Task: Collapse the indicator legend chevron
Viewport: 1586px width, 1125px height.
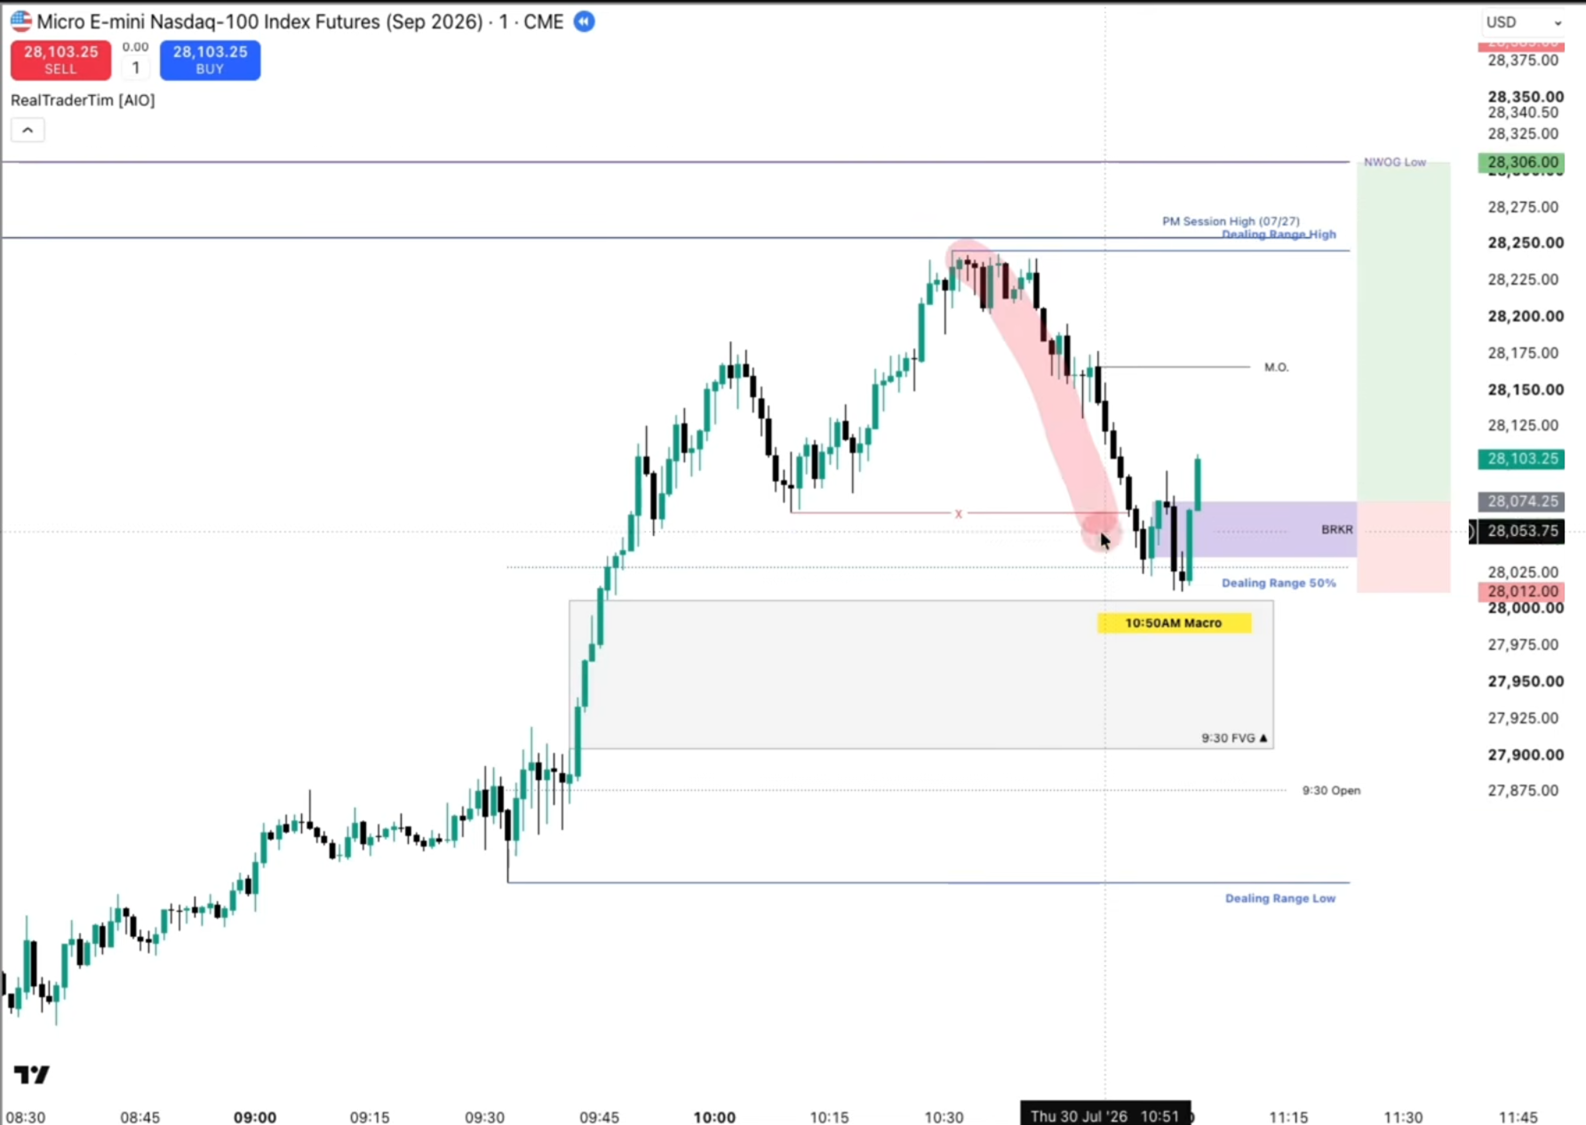Action: click(x=28, y=130)
